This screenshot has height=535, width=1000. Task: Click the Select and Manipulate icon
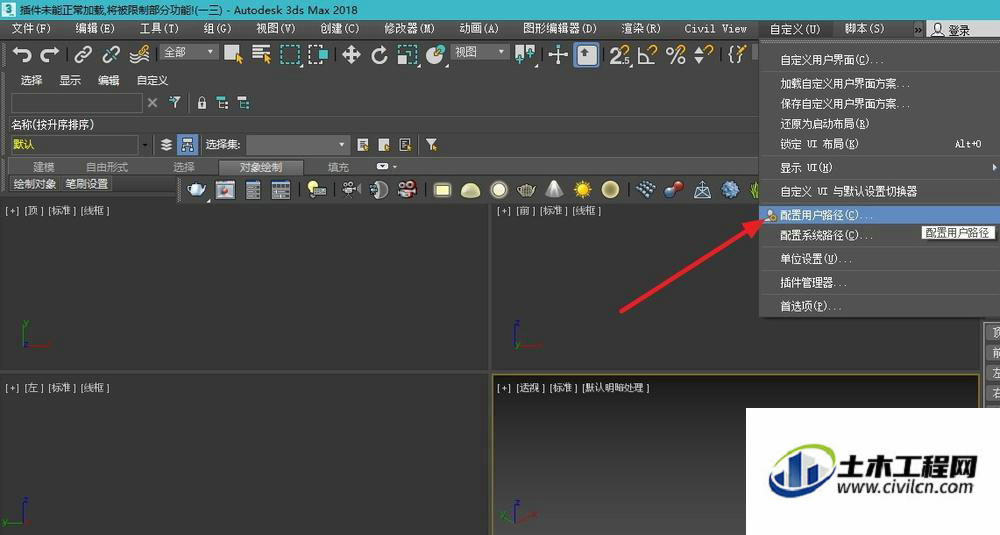558,55
